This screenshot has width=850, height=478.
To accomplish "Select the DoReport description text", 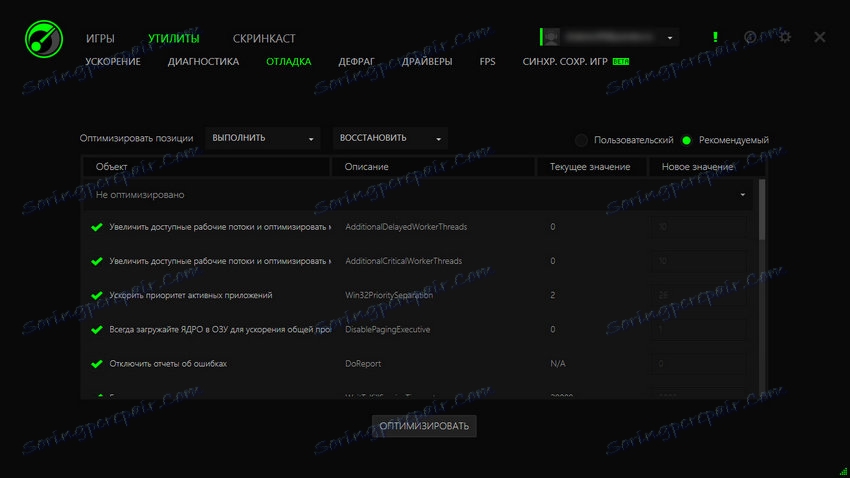I will (x=363, y=364).
